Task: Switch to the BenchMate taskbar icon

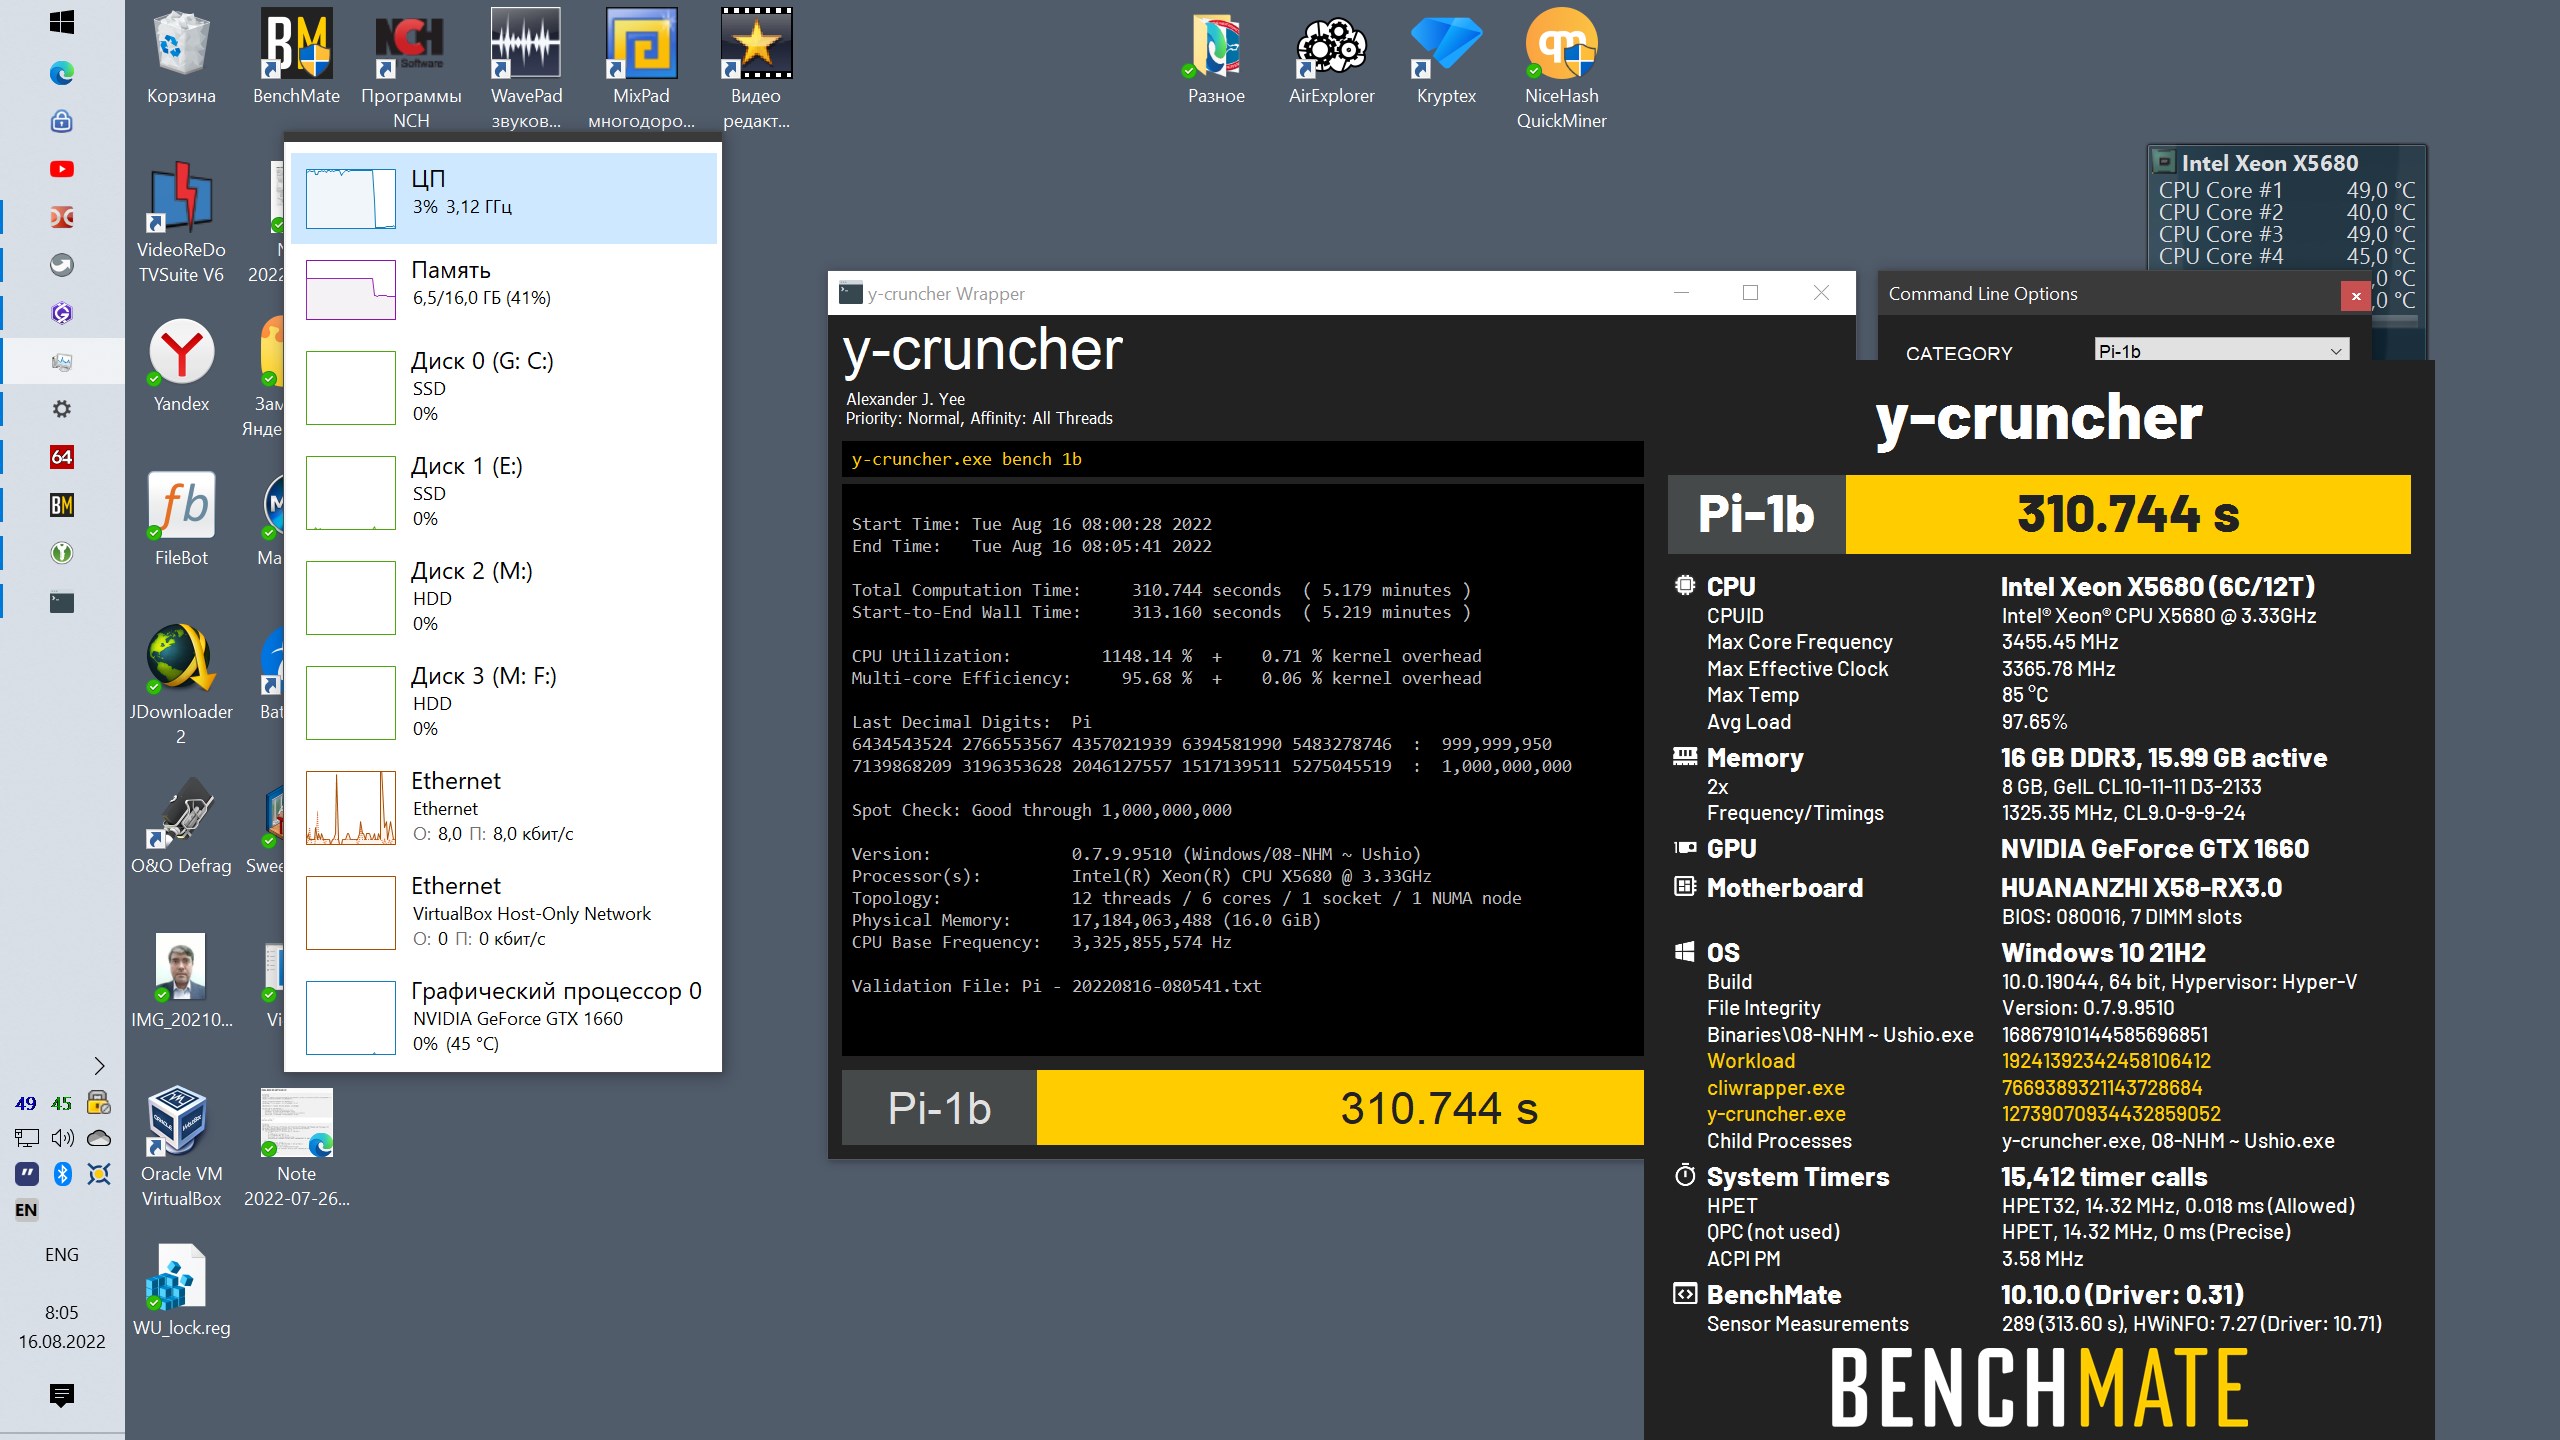Action: [x=62, y=505]
